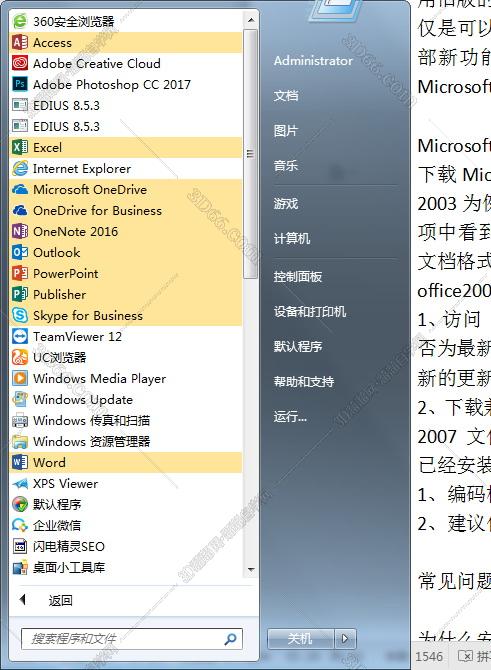The image size is (491, 670).
Task: Launch Adobe Photoshop CC 2017 icon
Action: coord(20,84)
